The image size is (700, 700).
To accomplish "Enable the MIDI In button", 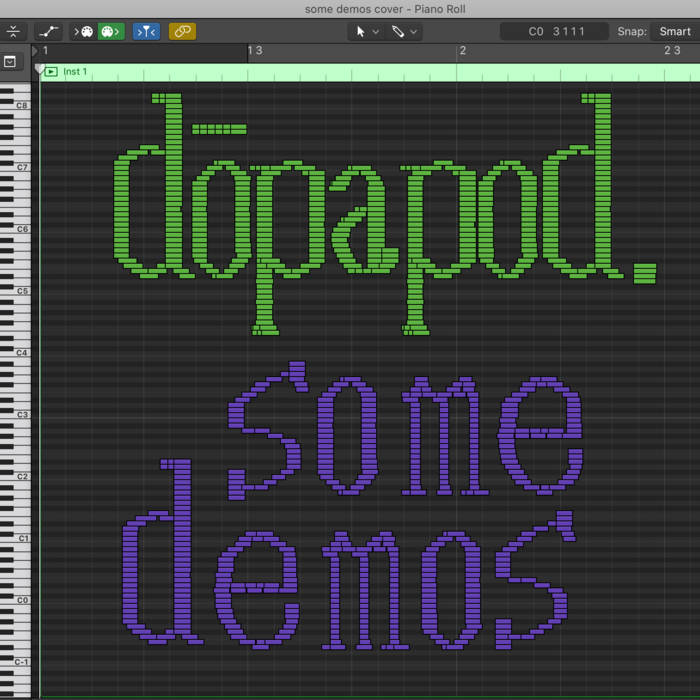I will 82,32.
